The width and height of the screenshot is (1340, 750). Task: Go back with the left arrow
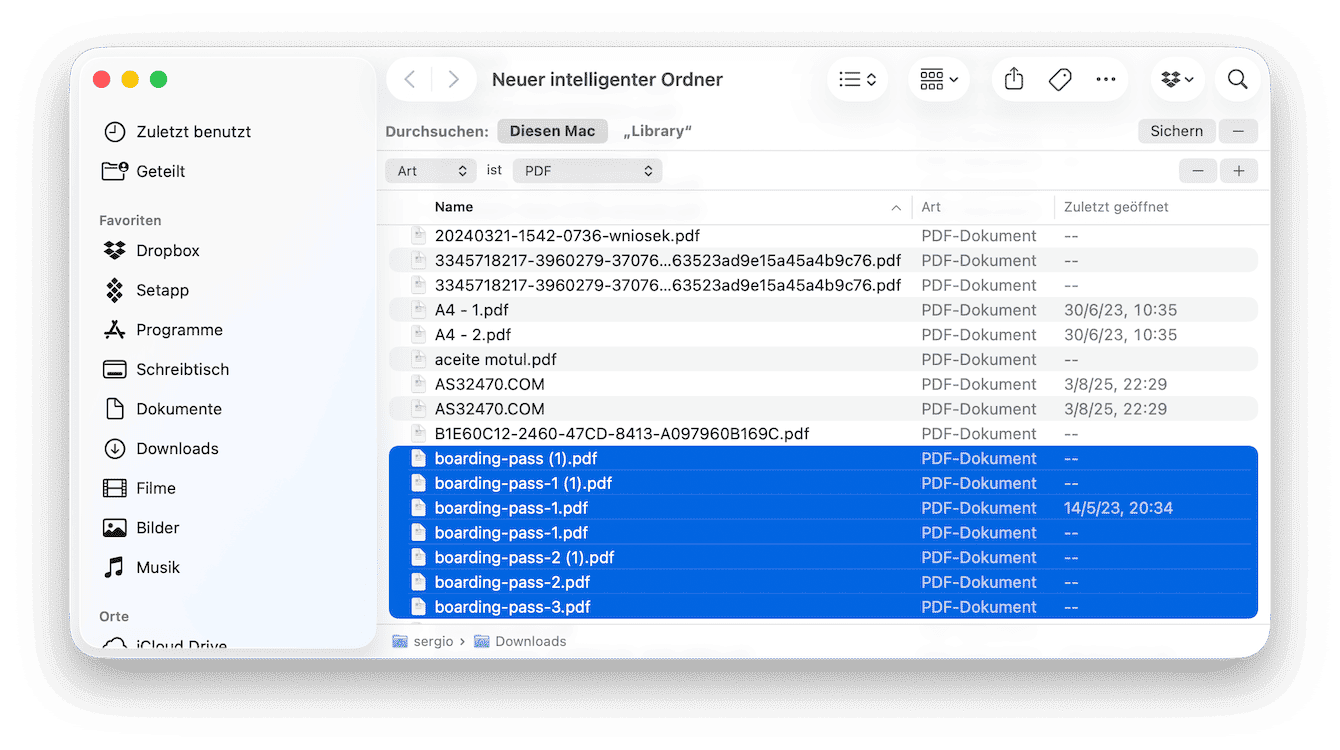[x=409, y=79]
